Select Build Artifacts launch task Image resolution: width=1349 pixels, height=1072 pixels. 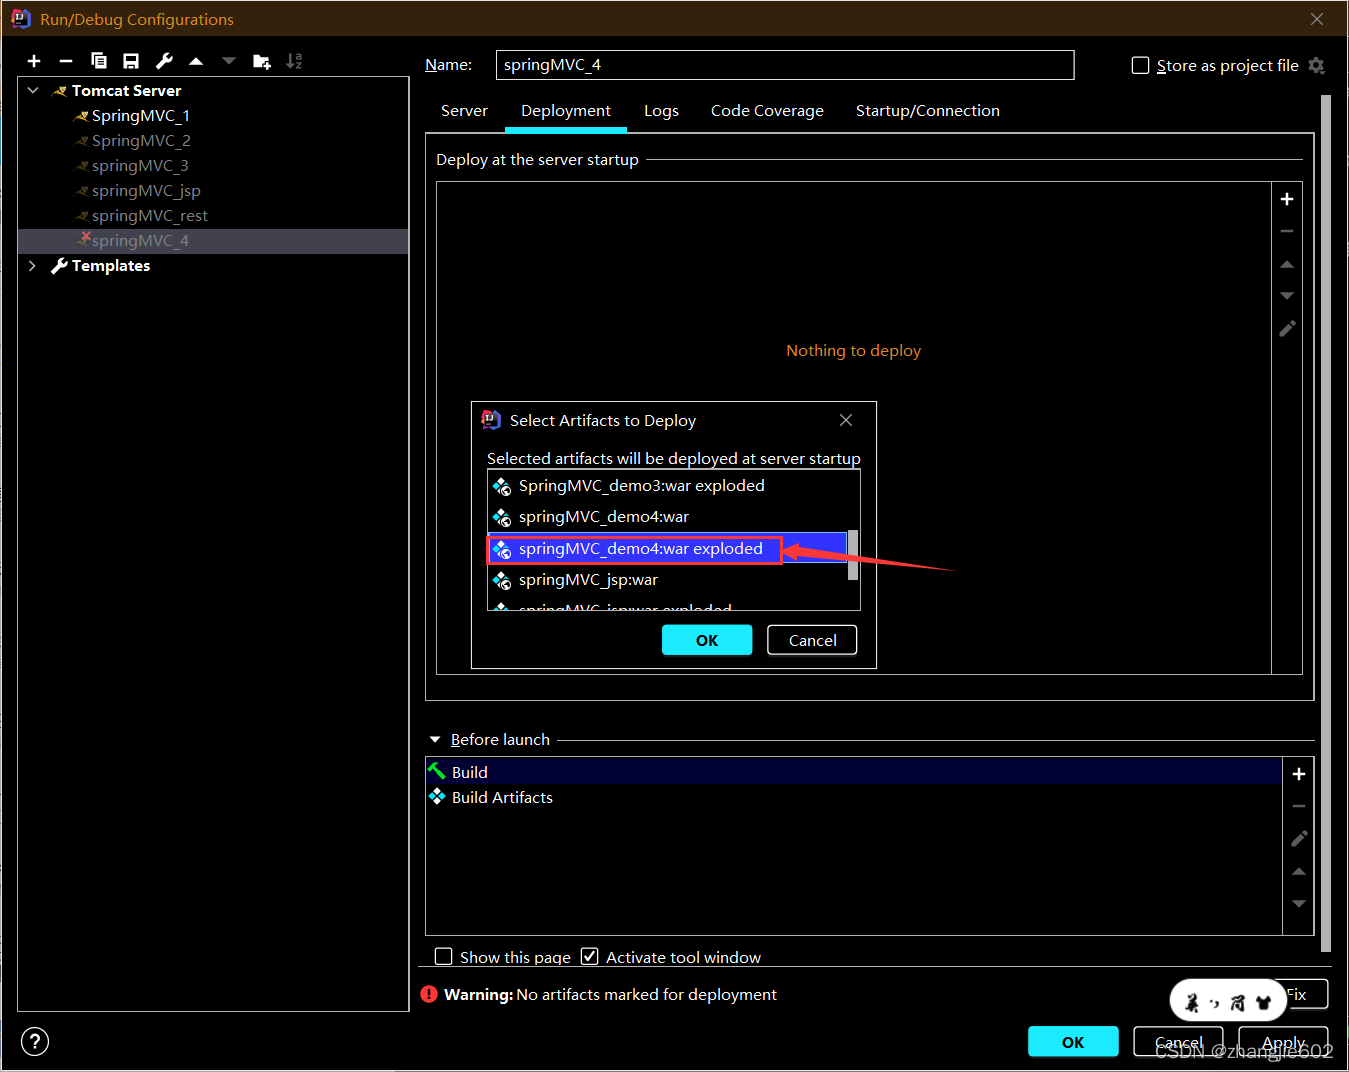point(854,797)
